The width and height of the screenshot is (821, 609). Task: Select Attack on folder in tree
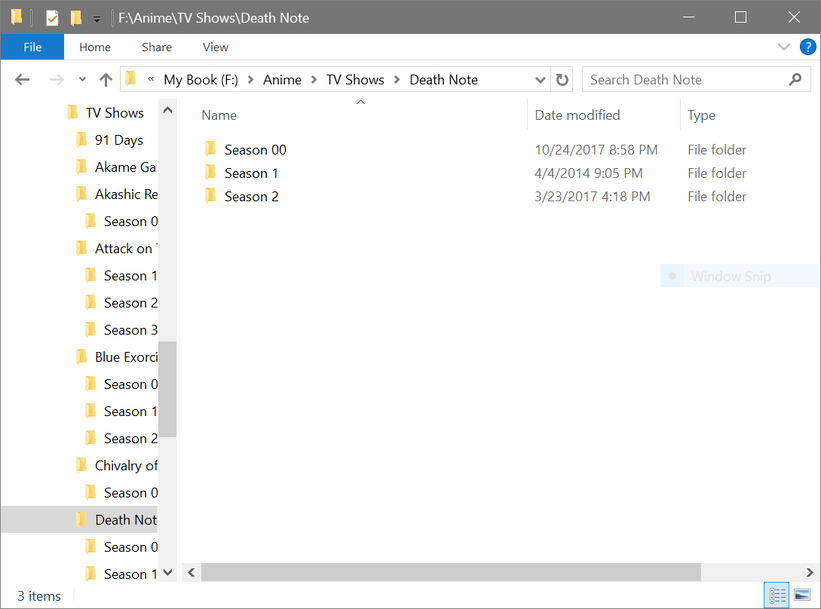pyautogui.click(x=125, y=249)
